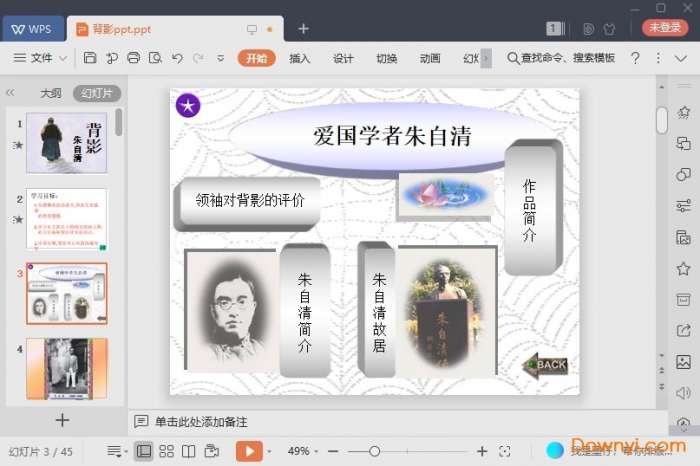The height and width of the screenshot is (466, 700).
Task: Switch to 大纲 outline view
Action: [51, 93]
